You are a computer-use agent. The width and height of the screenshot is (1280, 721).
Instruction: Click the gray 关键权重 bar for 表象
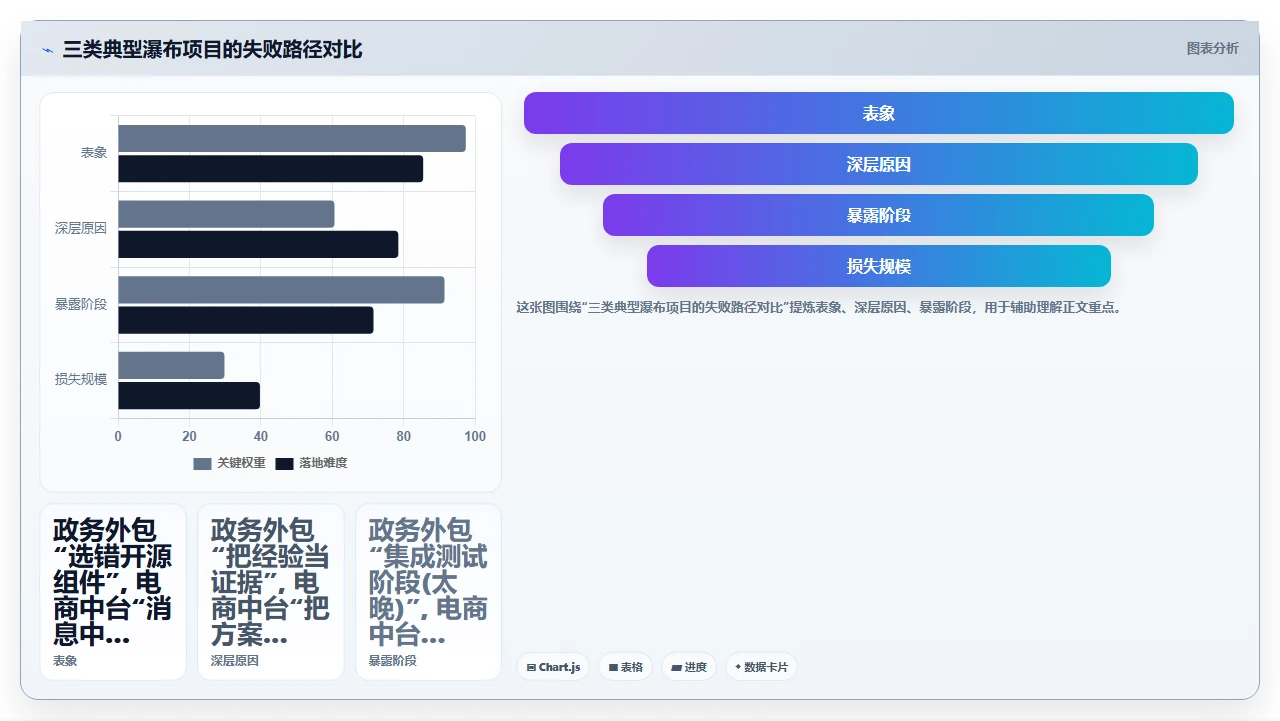pyautogui.click(x=292, y=138)
